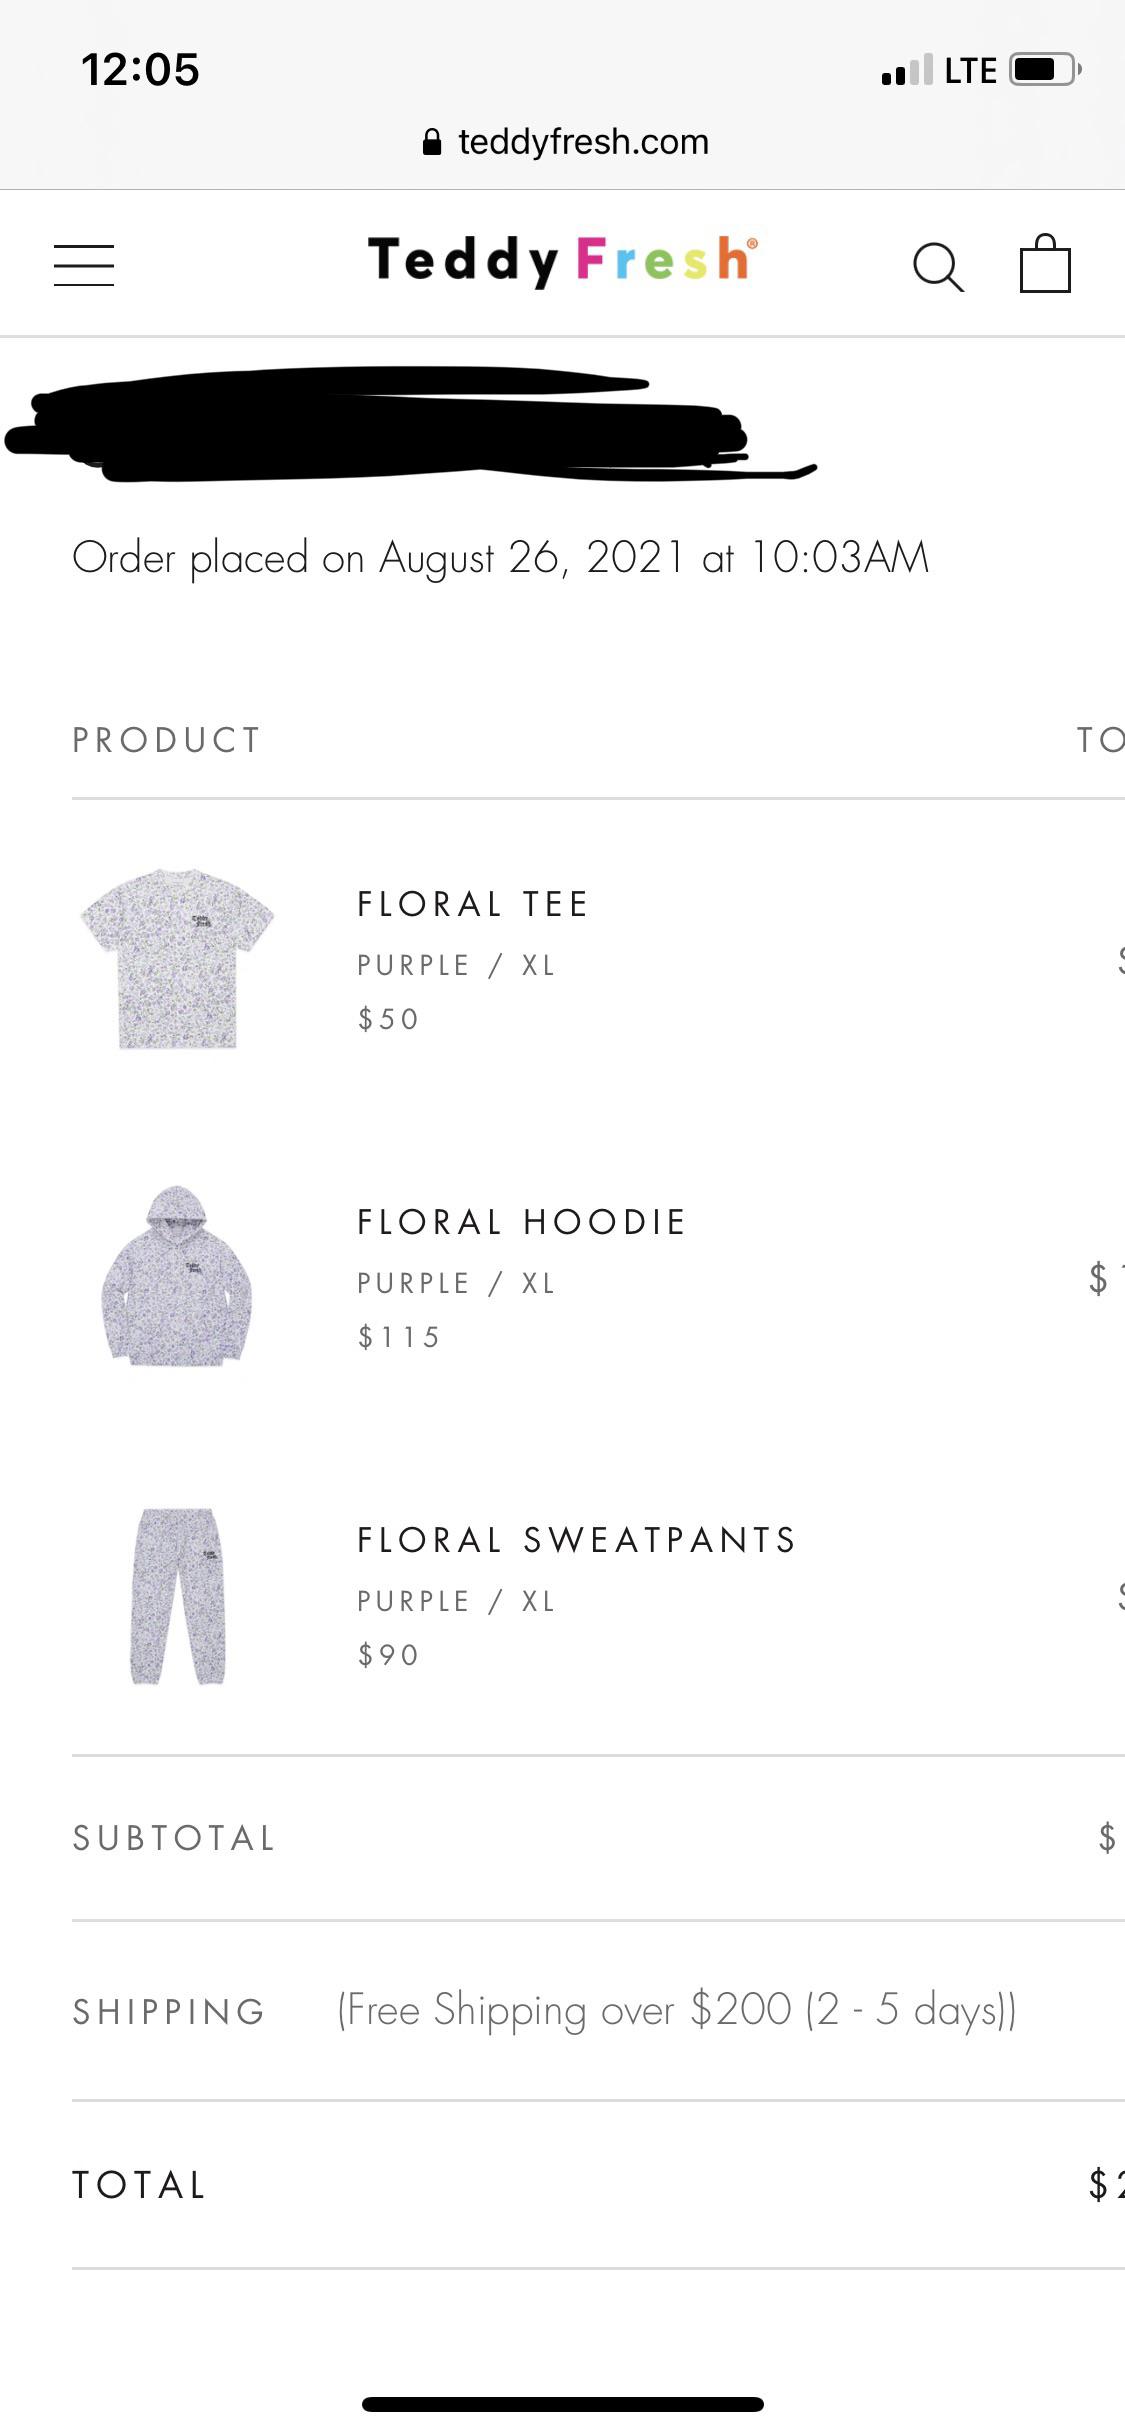Click the FLORAL TEE product link
Viewport: 1125px width, 2436px height.
473,904
